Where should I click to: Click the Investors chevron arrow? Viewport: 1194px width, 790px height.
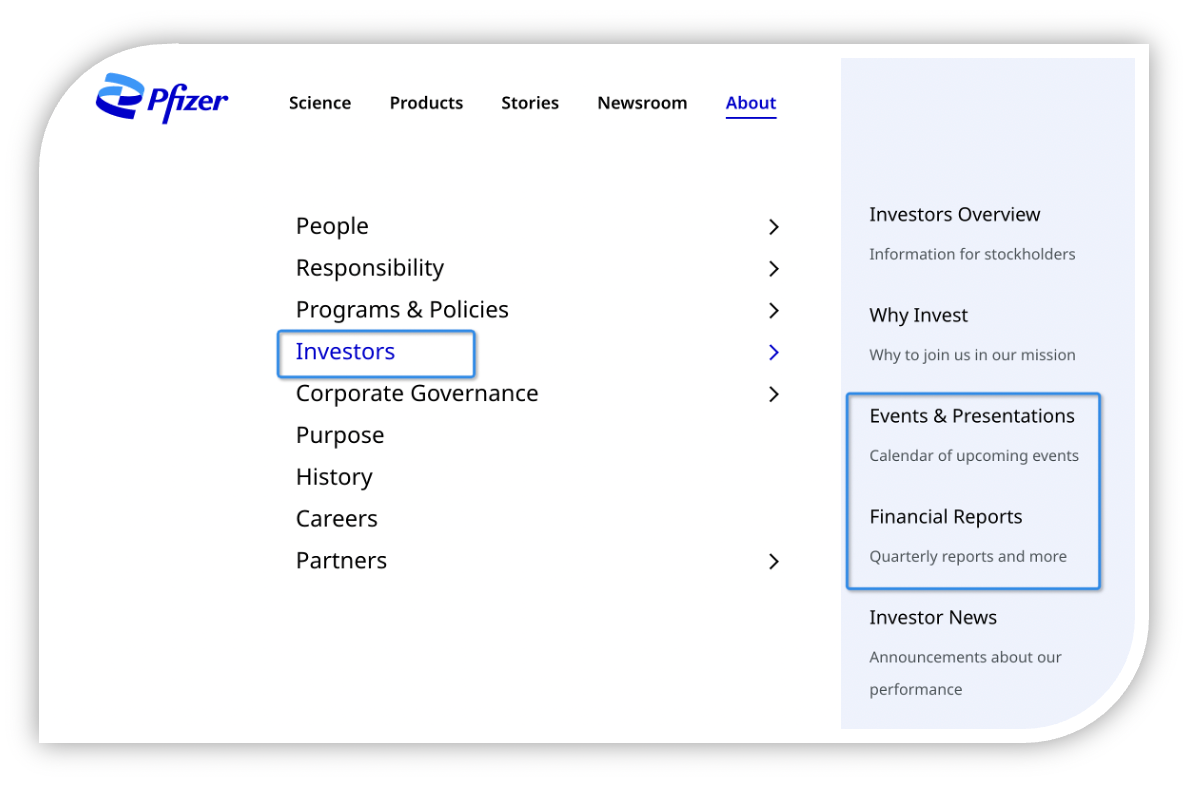773,352
